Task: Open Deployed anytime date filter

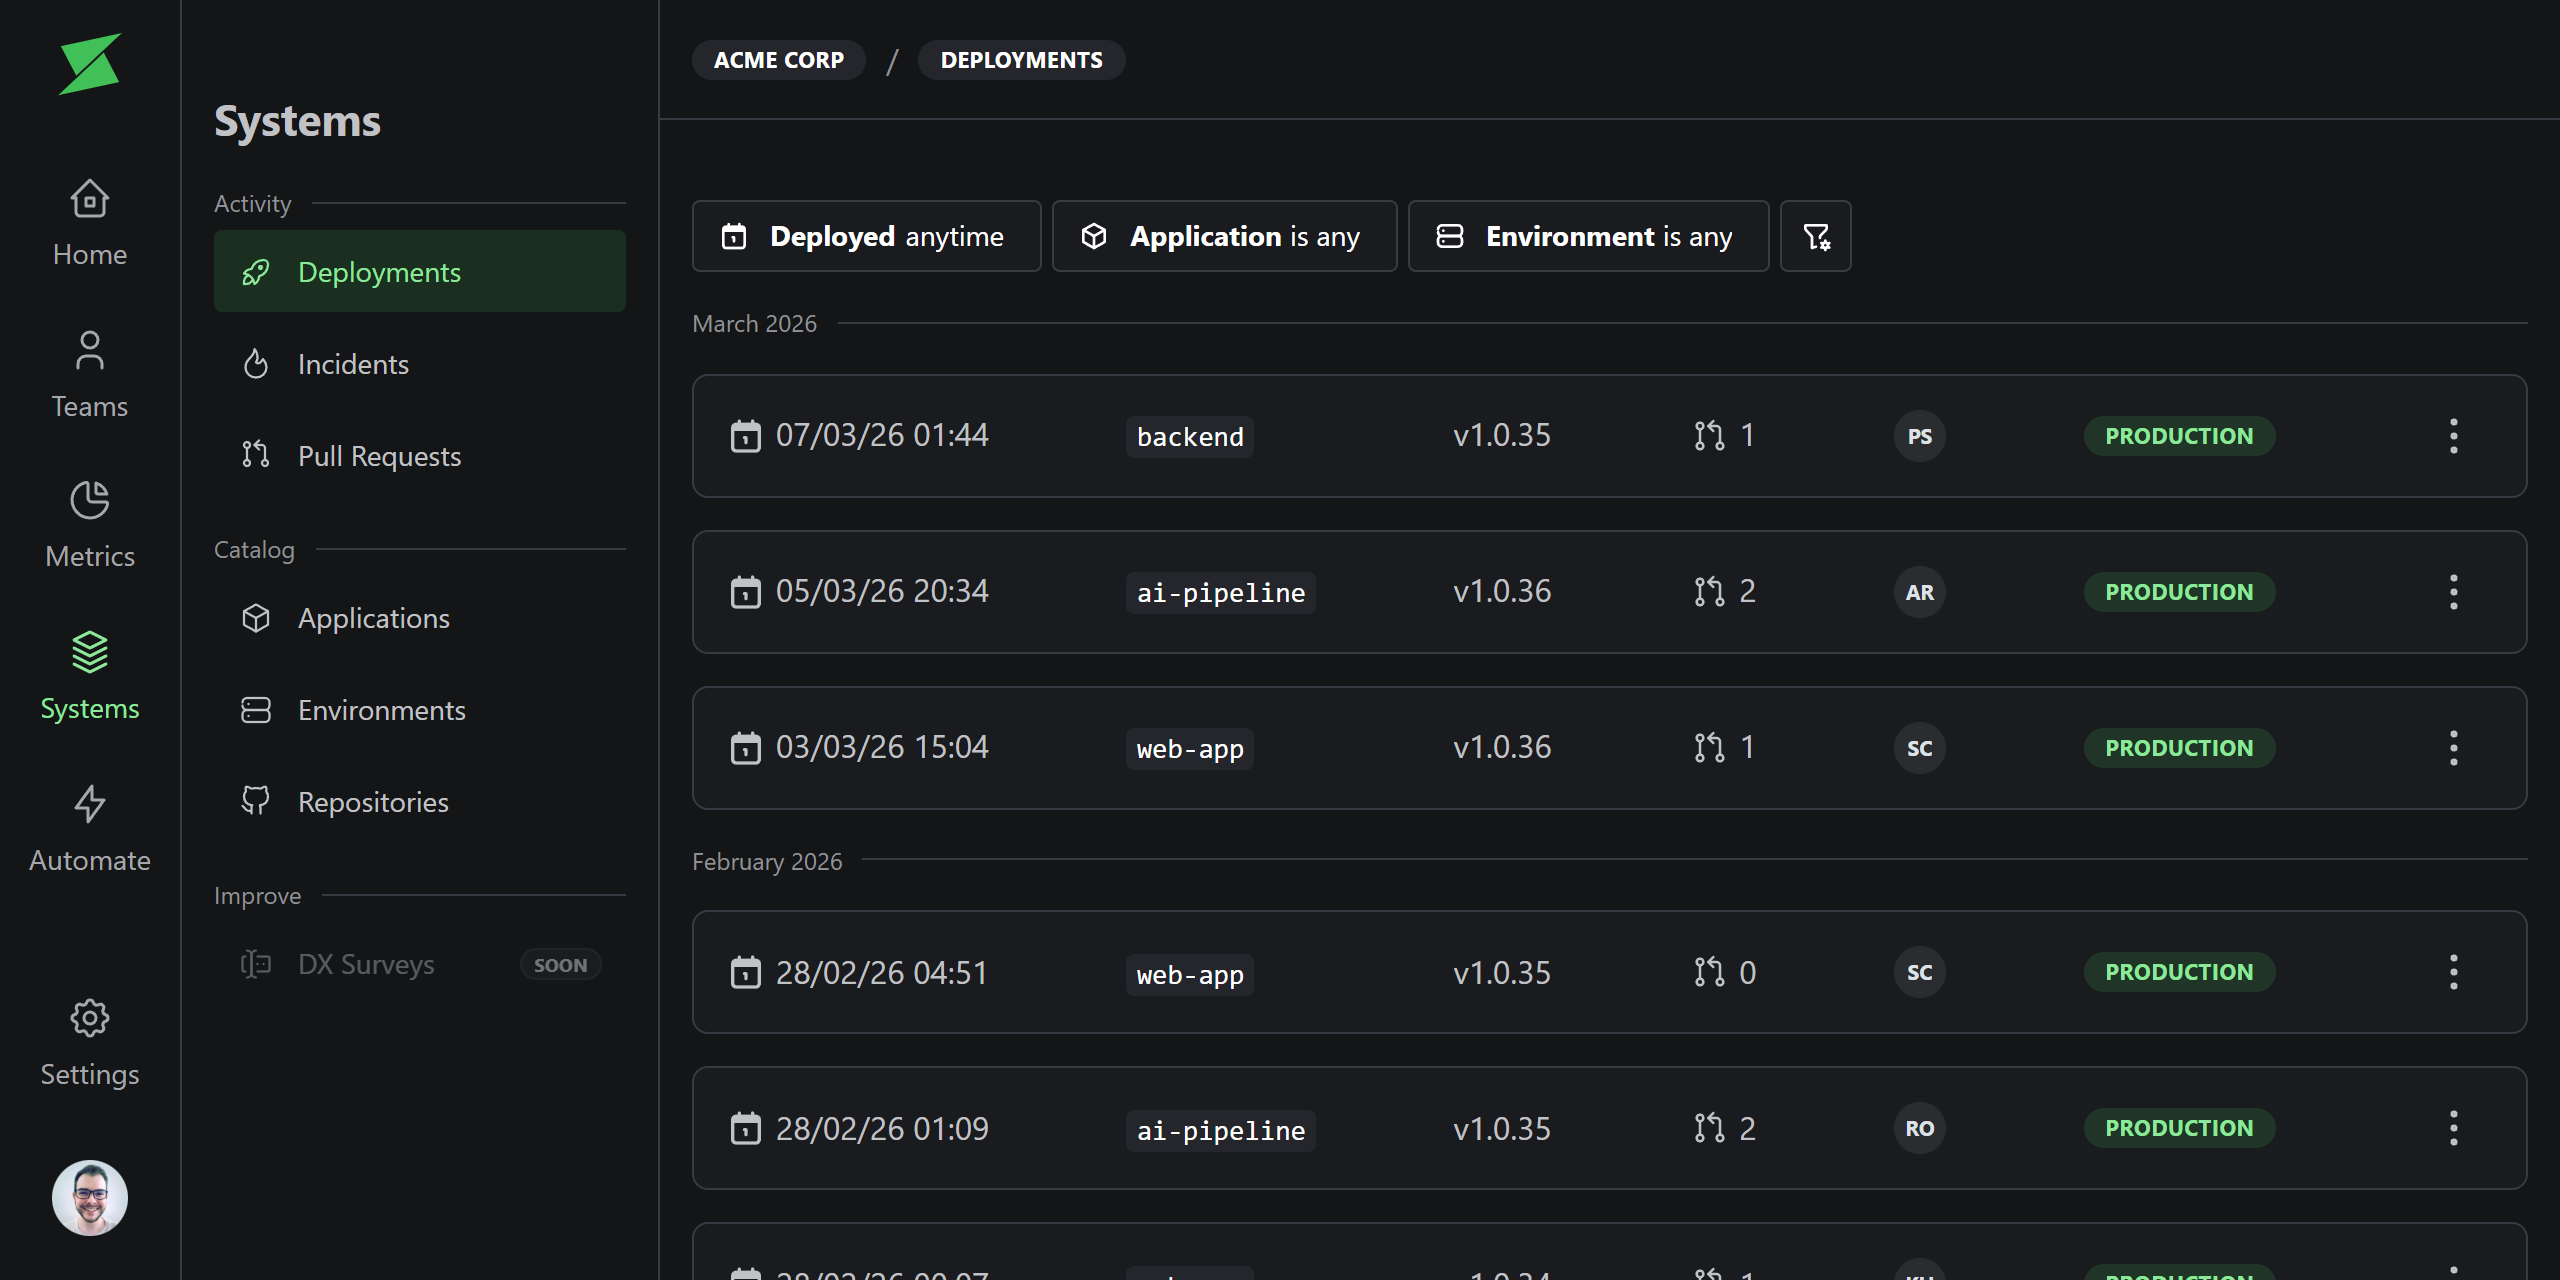Action: tap(866, 236)
